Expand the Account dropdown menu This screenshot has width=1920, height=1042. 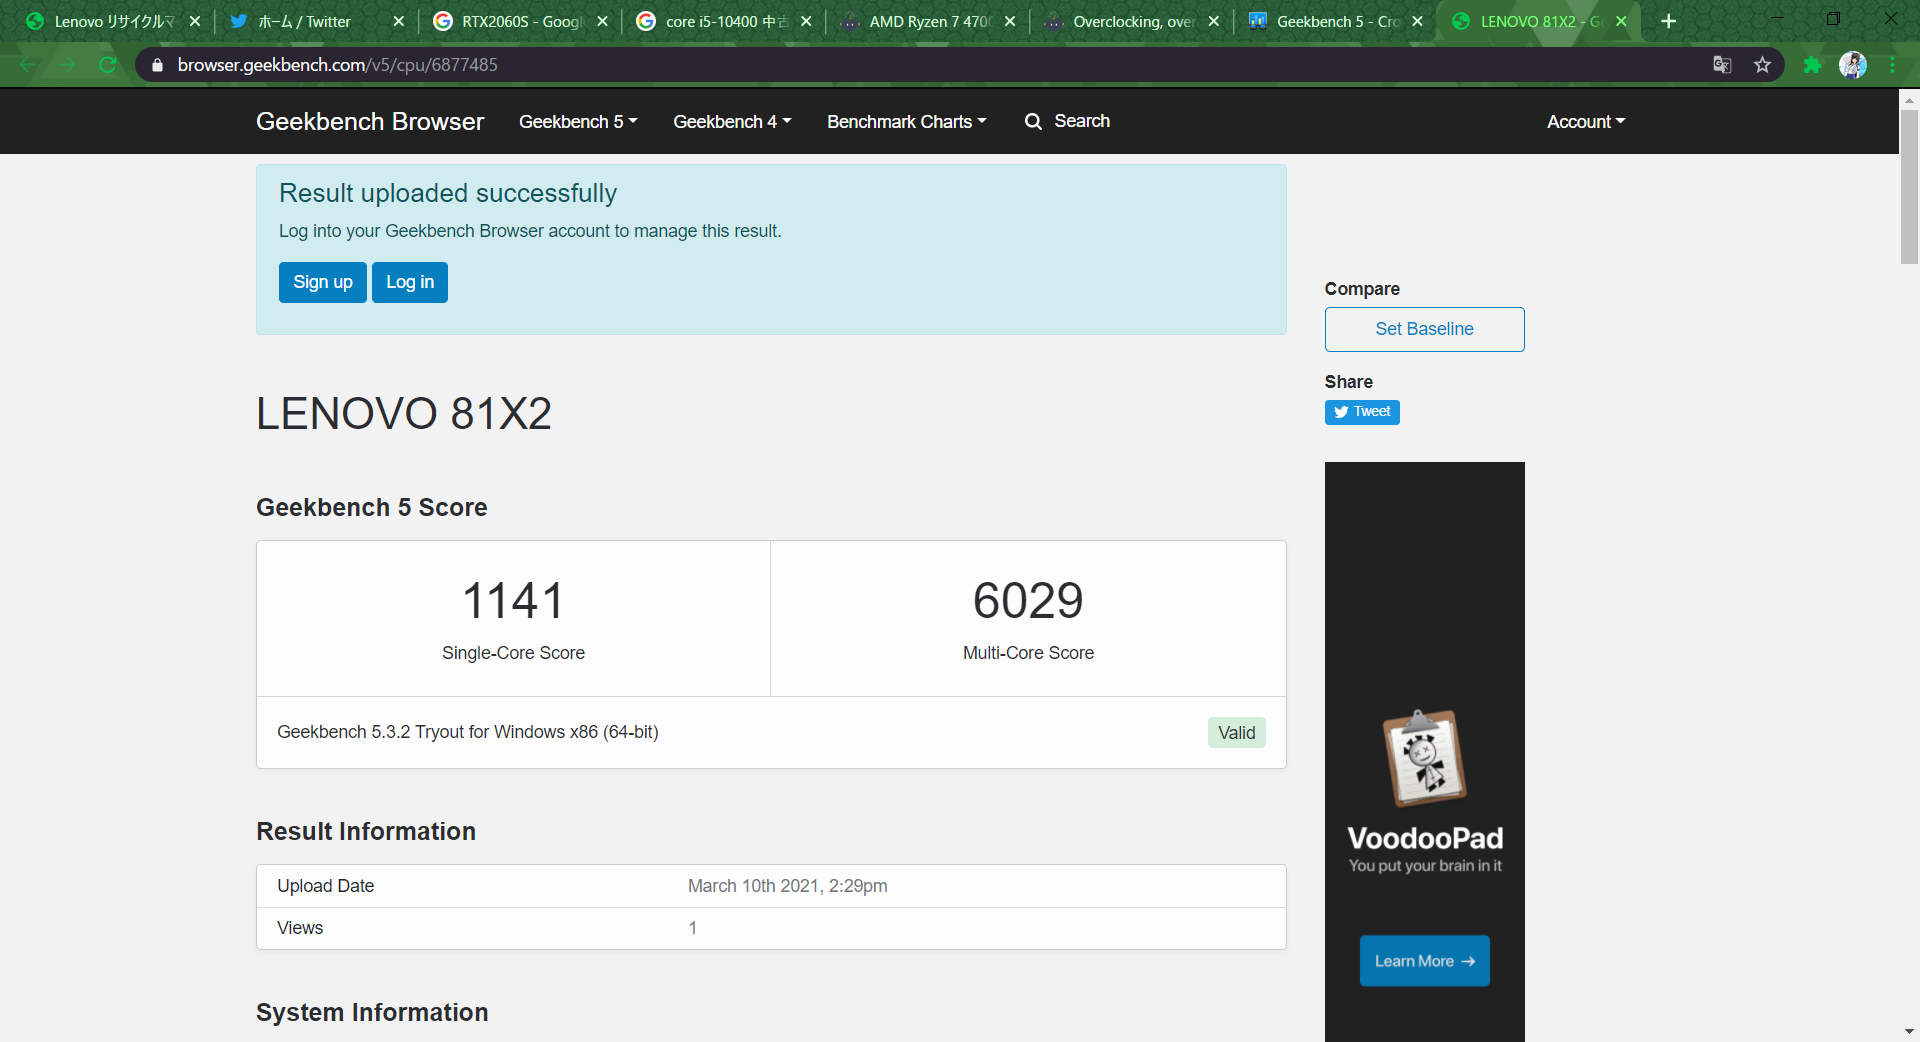click(x=1586, y=121)
